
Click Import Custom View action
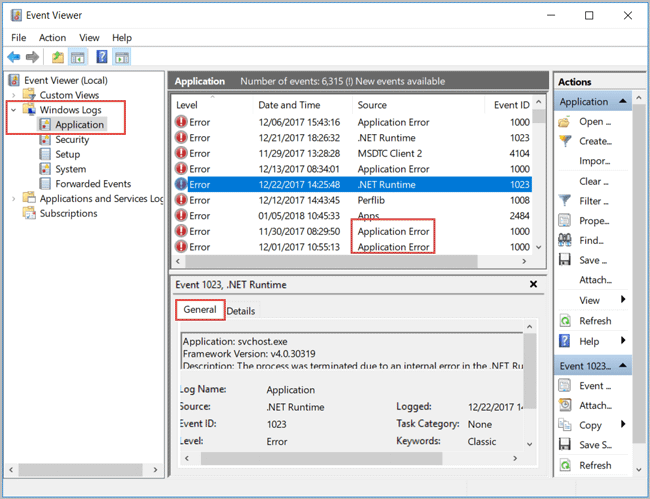pos(594,161)
